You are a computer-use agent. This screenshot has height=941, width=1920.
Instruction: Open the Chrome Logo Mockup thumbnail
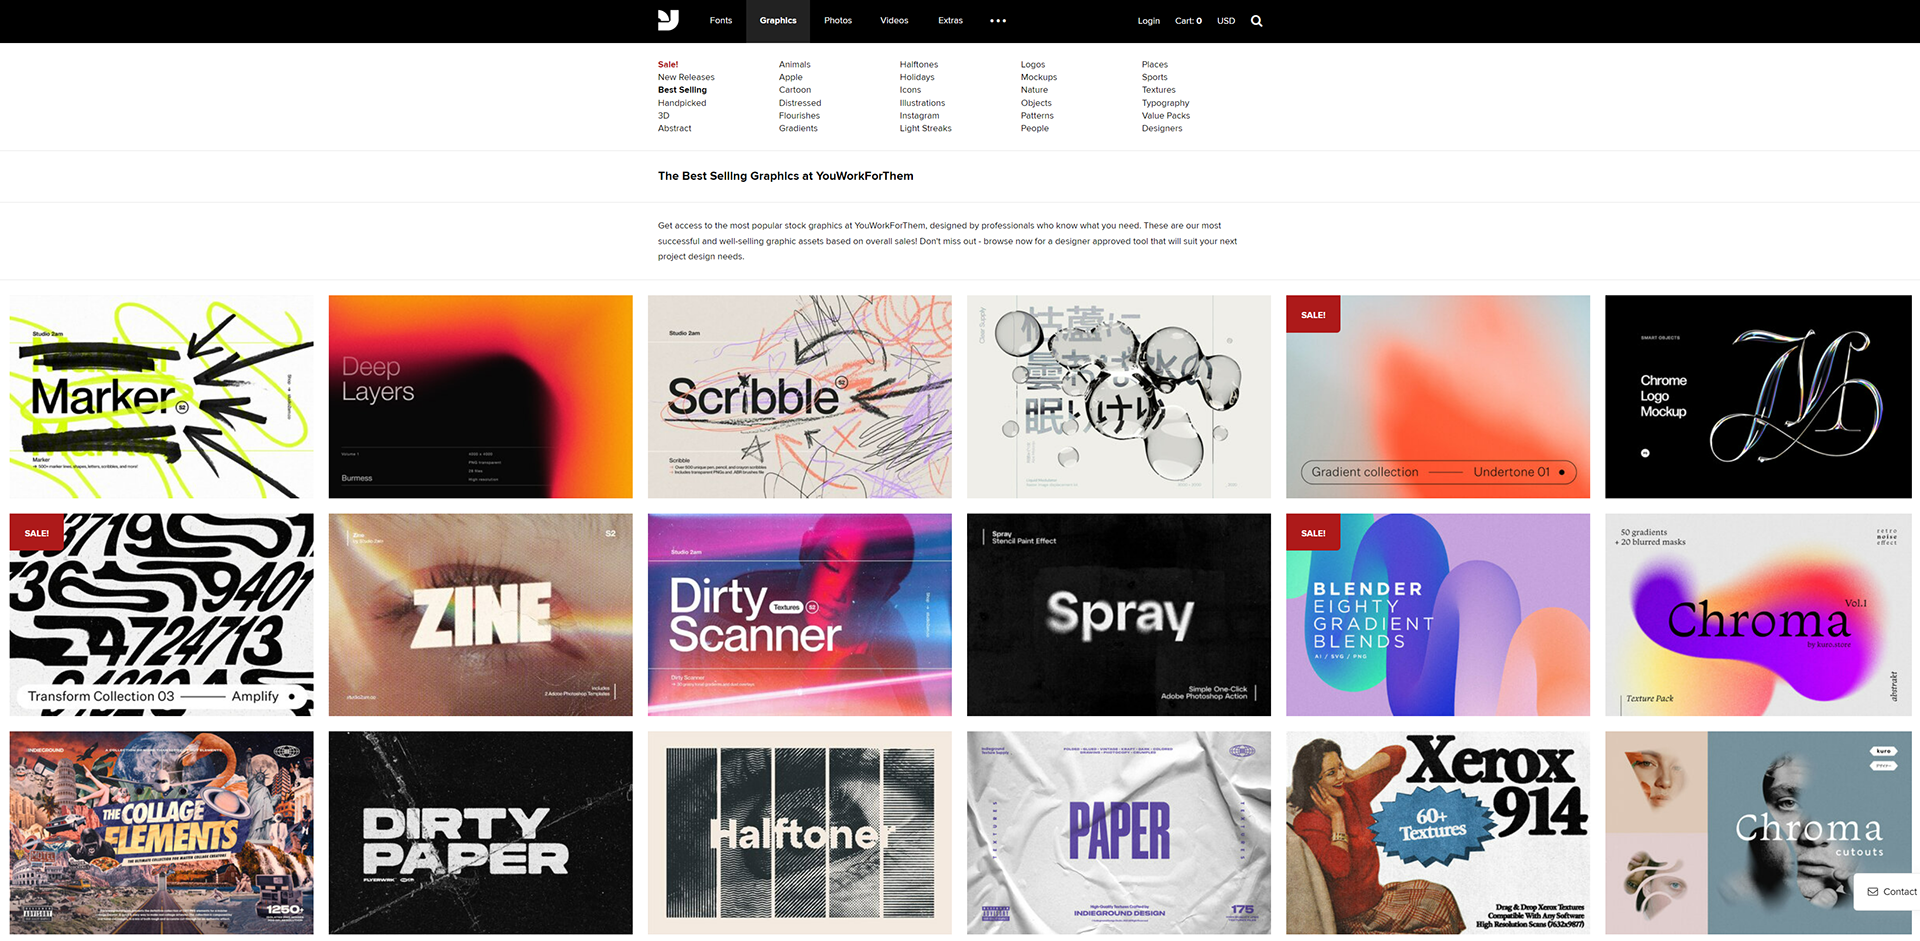coord(1758,397)
